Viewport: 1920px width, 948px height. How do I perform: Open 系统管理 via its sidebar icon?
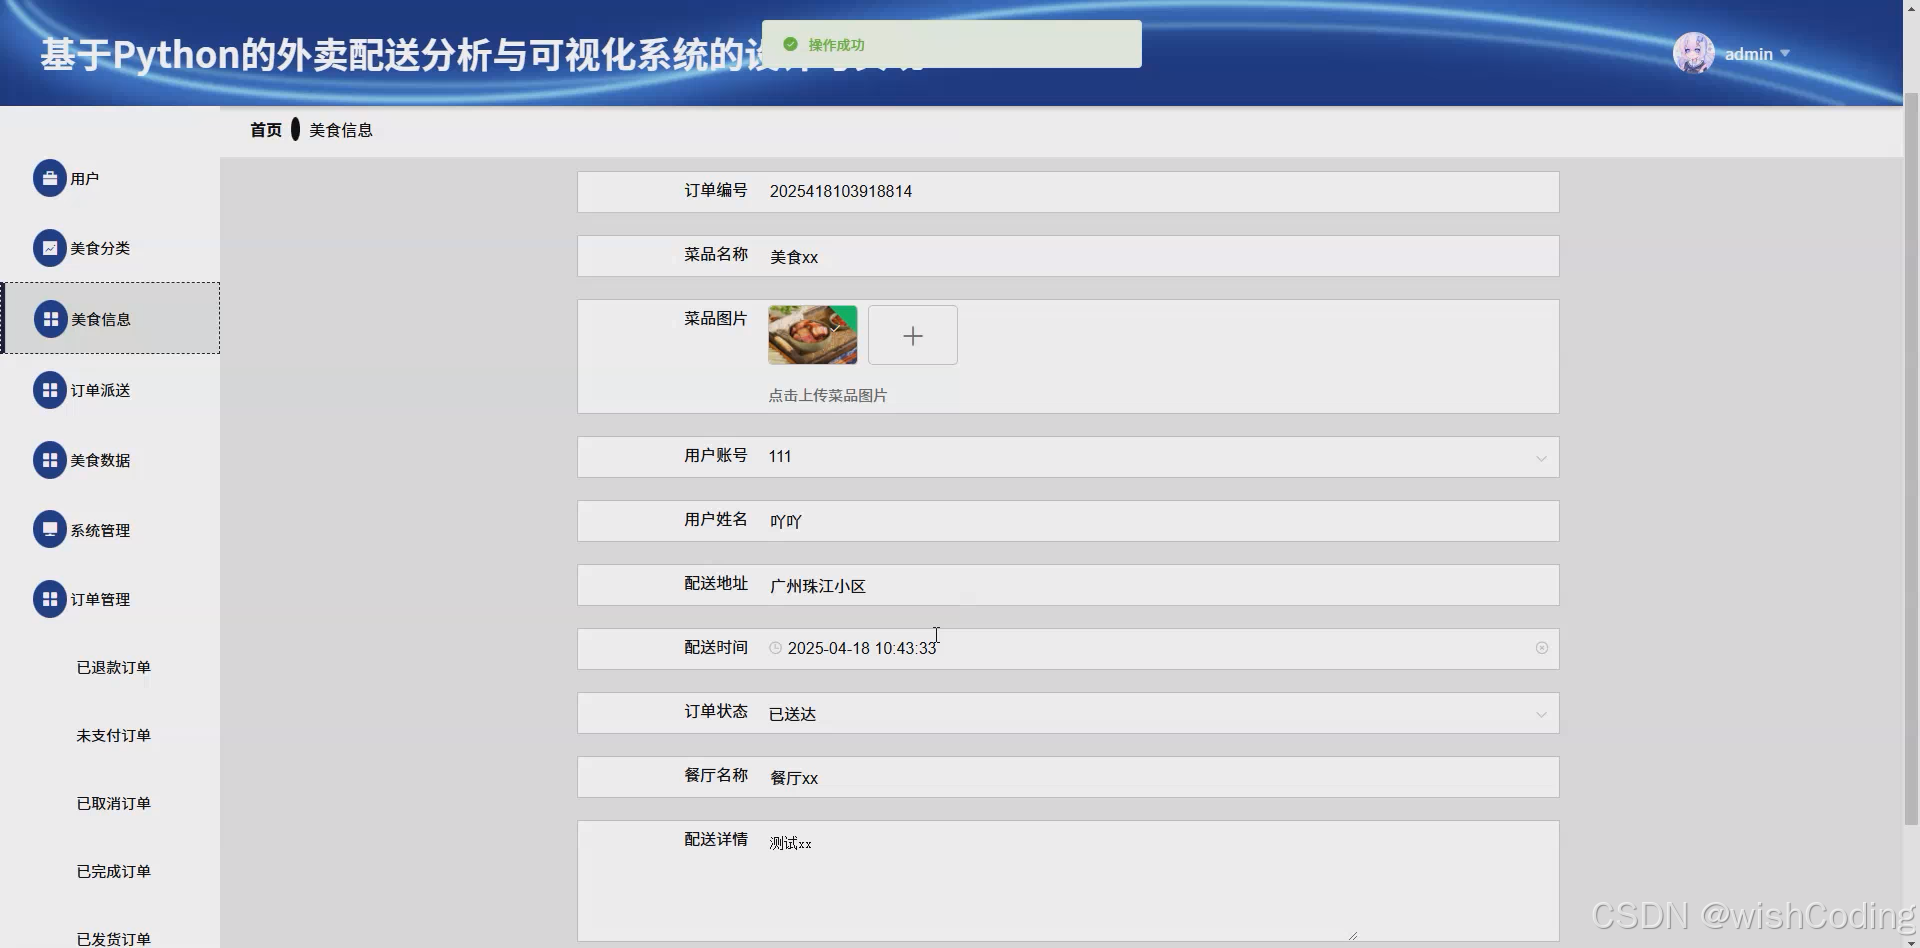[50, 529]
